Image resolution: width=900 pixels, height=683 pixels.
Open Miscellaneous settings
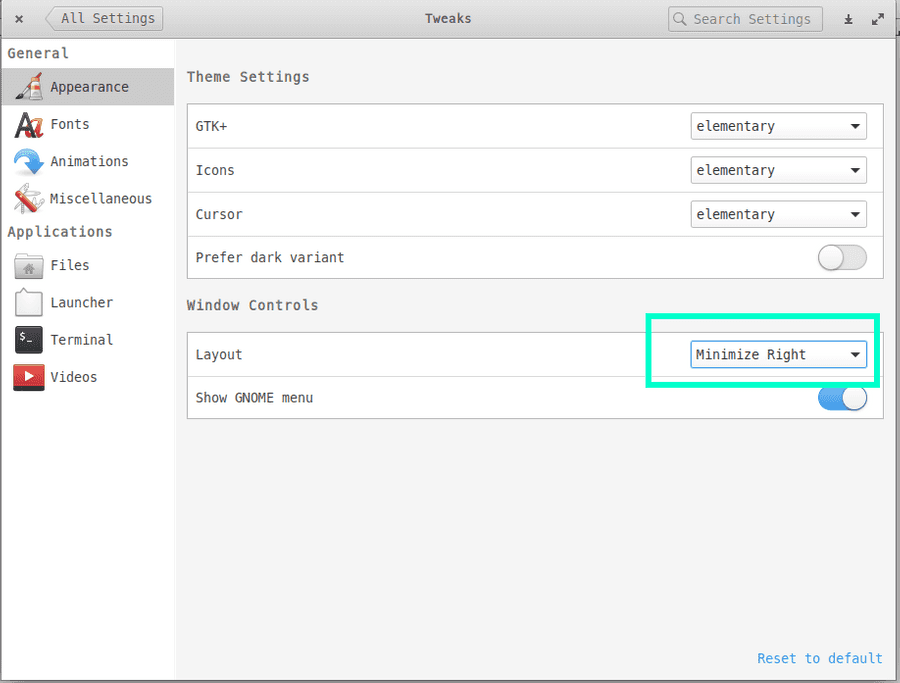click(88, 199)
